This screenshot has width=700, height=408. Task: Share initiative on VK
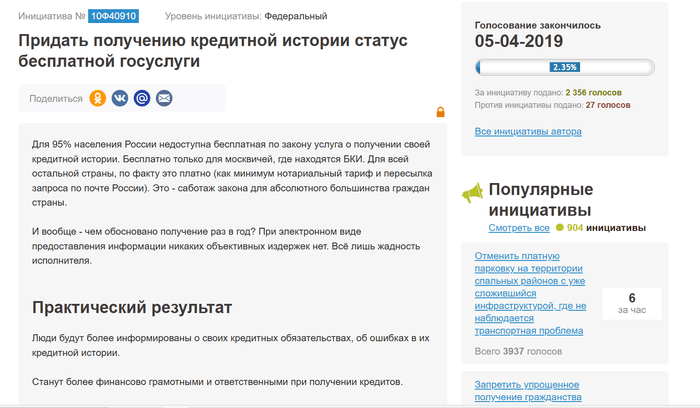(120, 98)
